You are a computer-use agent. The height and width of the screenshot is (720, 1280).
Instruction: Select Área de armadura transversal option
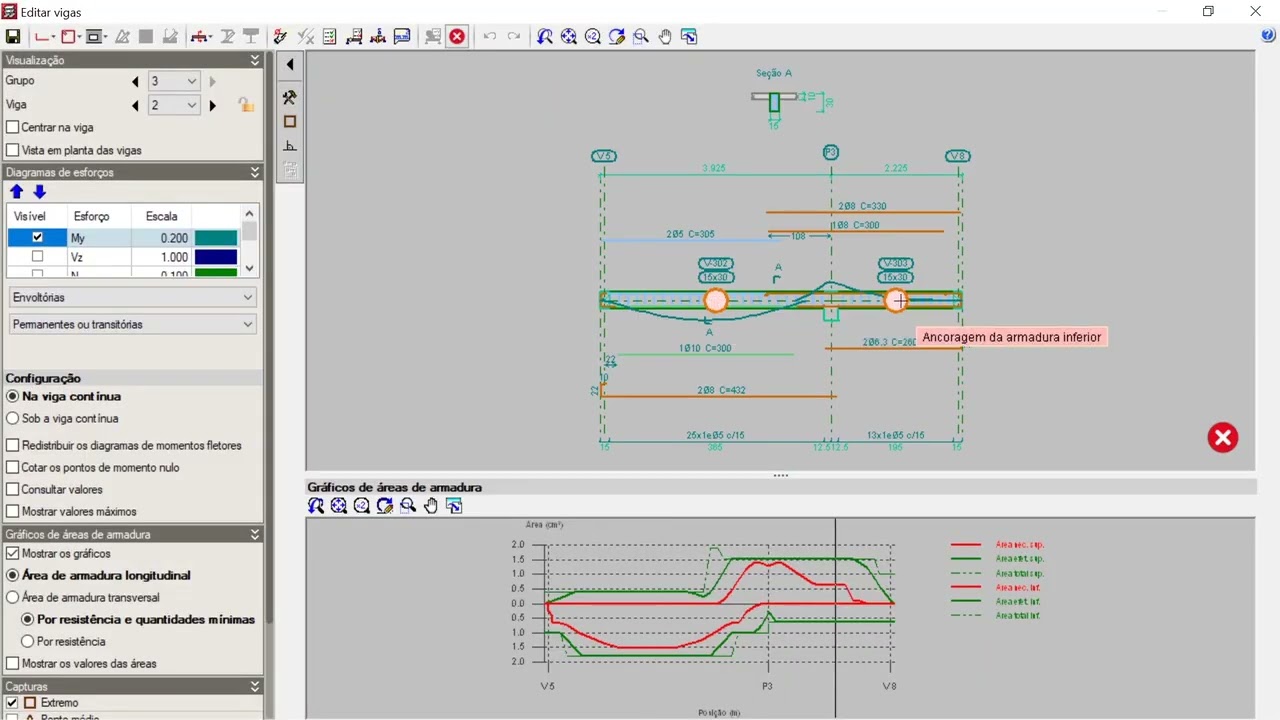[x=13, y=598]
